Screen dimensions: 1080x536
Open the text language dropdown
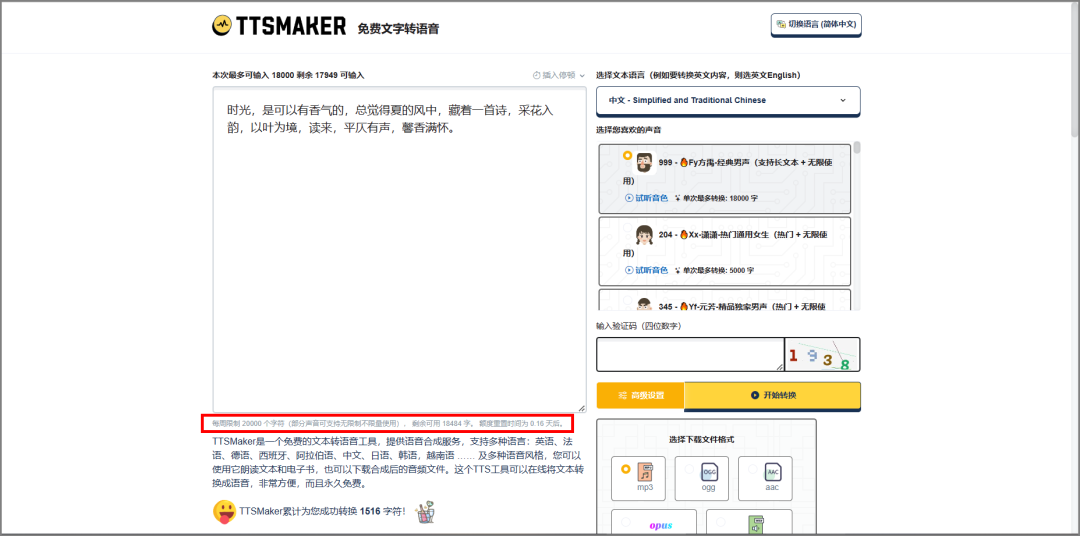pos(728,100)
